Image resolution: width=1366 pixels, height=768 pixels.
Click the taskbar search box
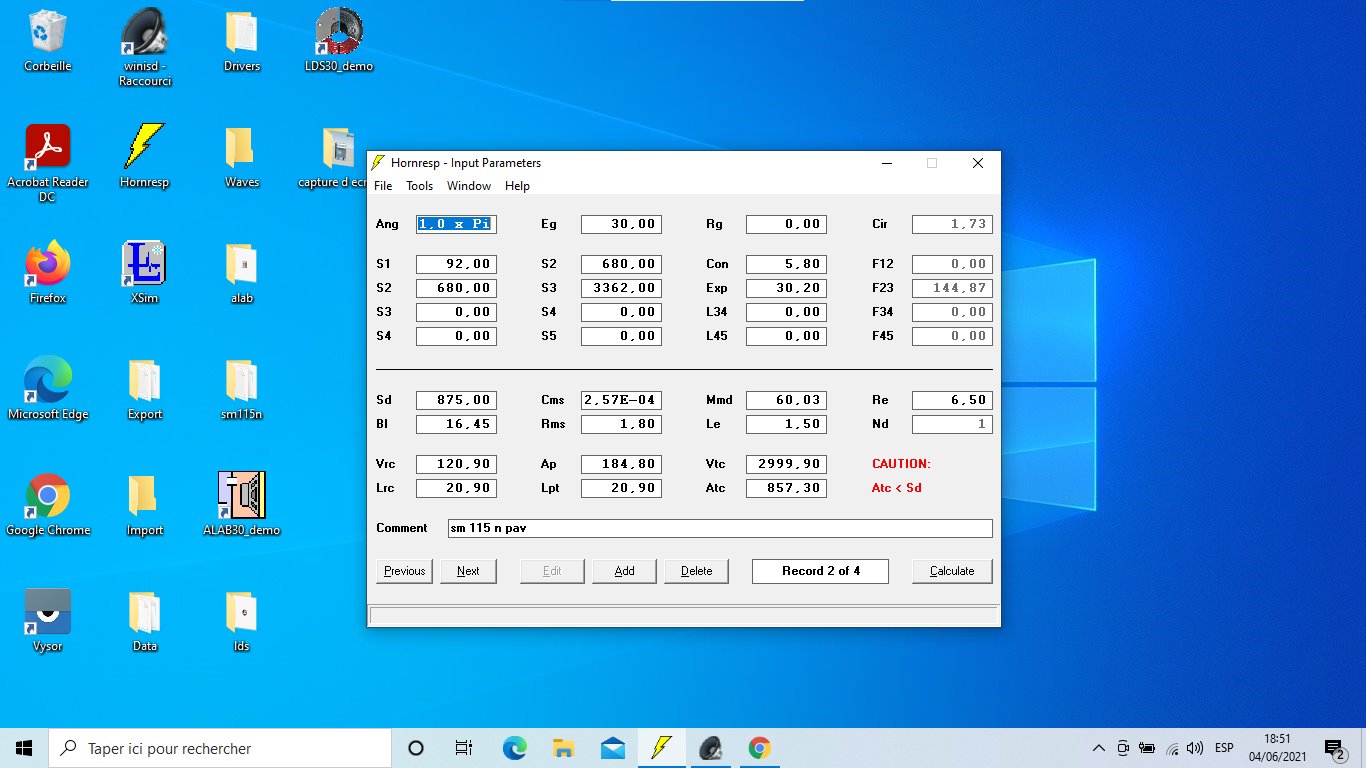(219, 748)
